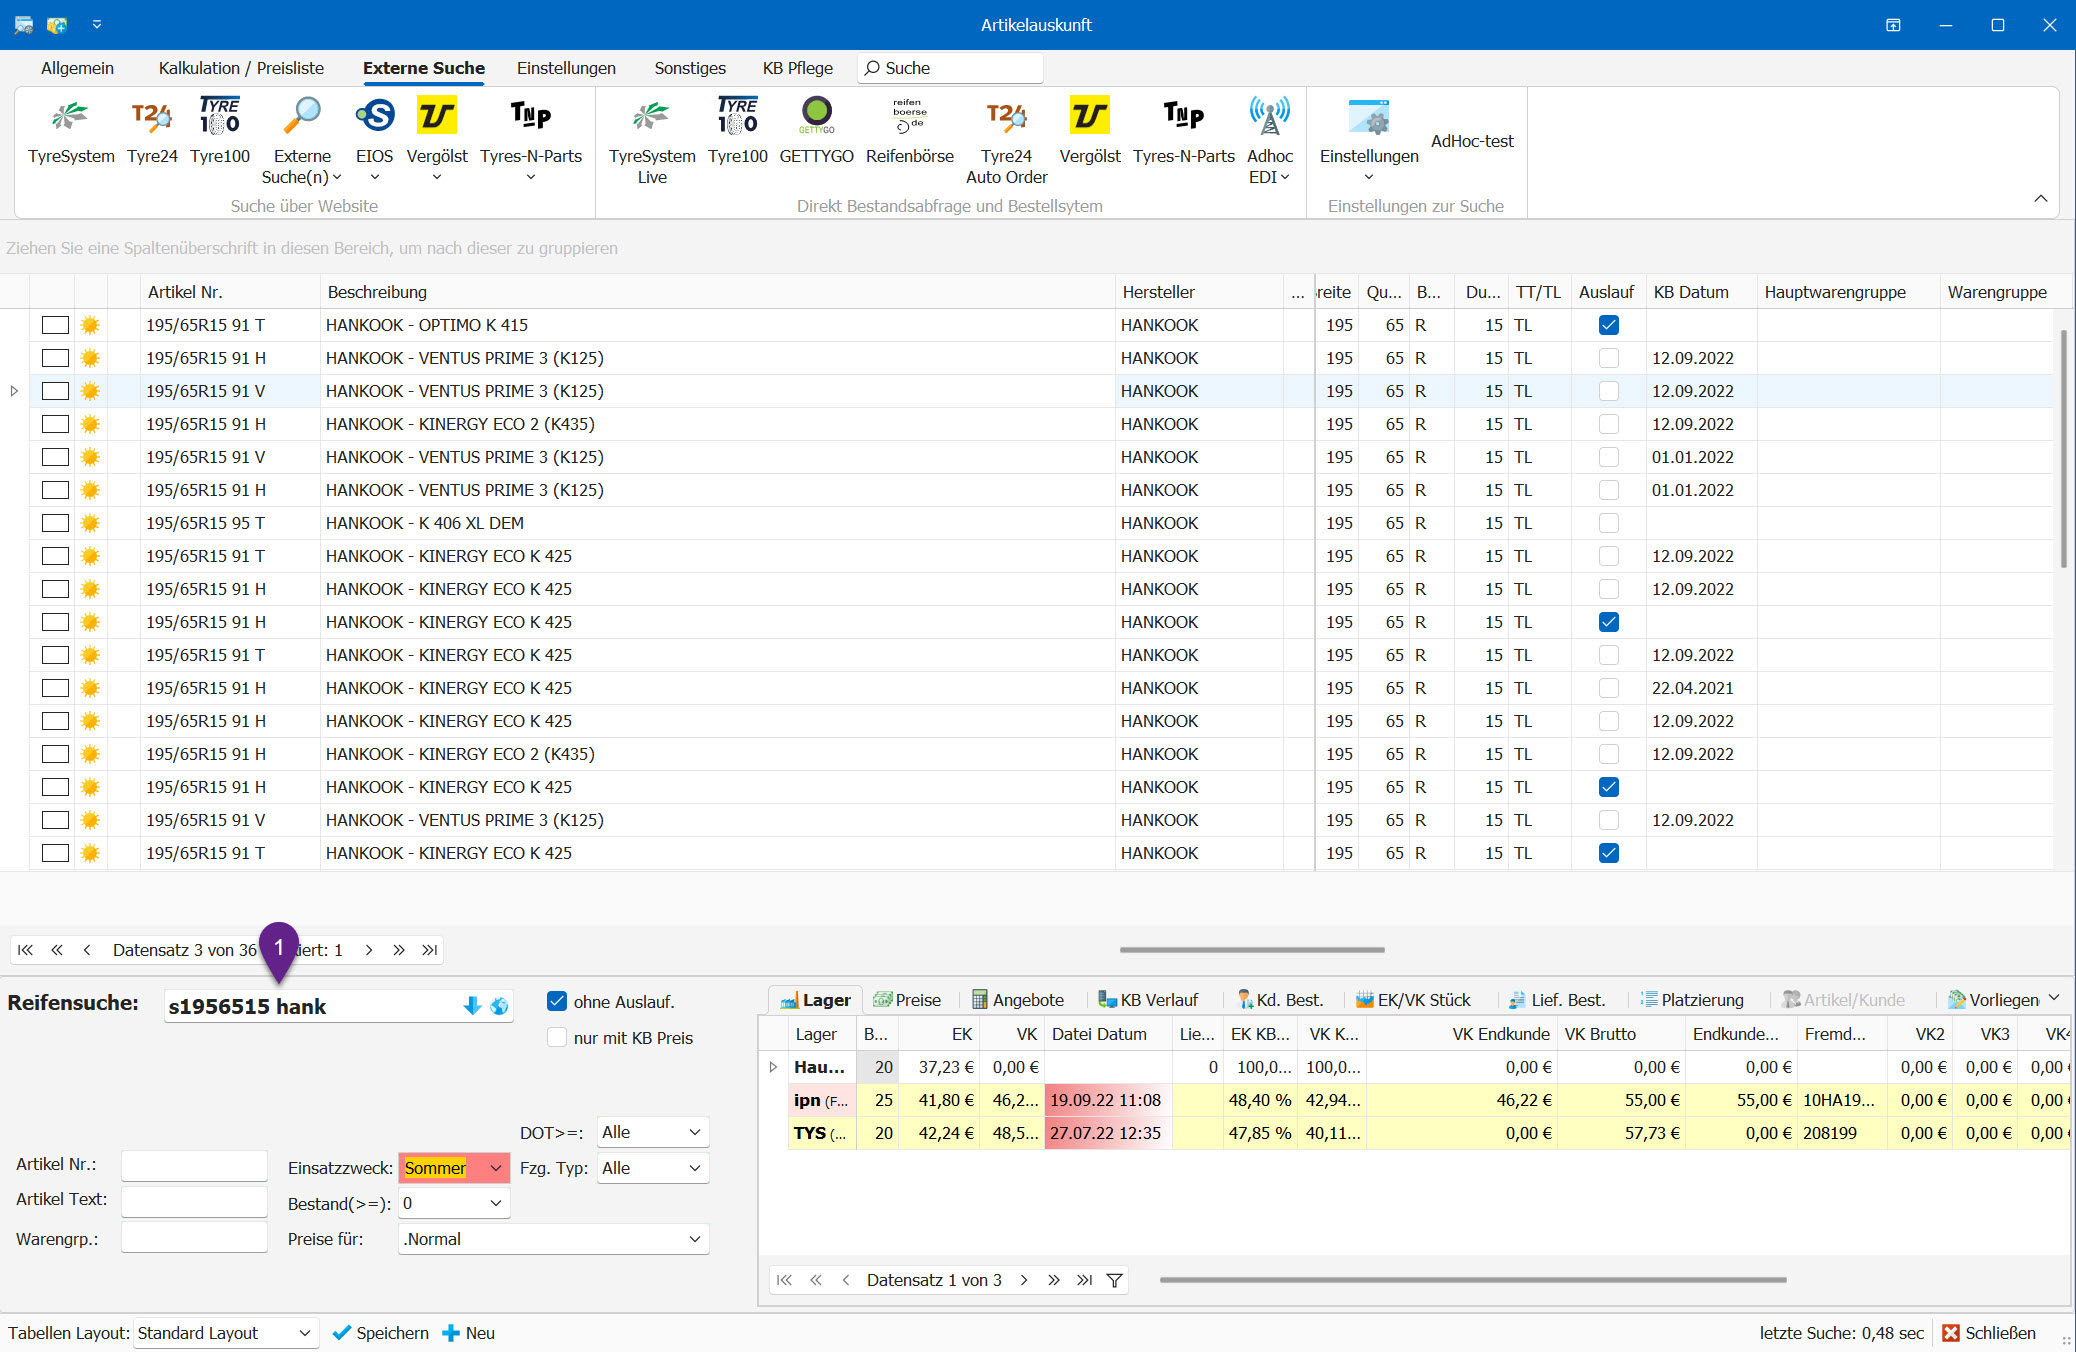Open Einsatzzweck Sommer dropdown
The image size is (2076, 1352).
click(x=495, y=1168)
